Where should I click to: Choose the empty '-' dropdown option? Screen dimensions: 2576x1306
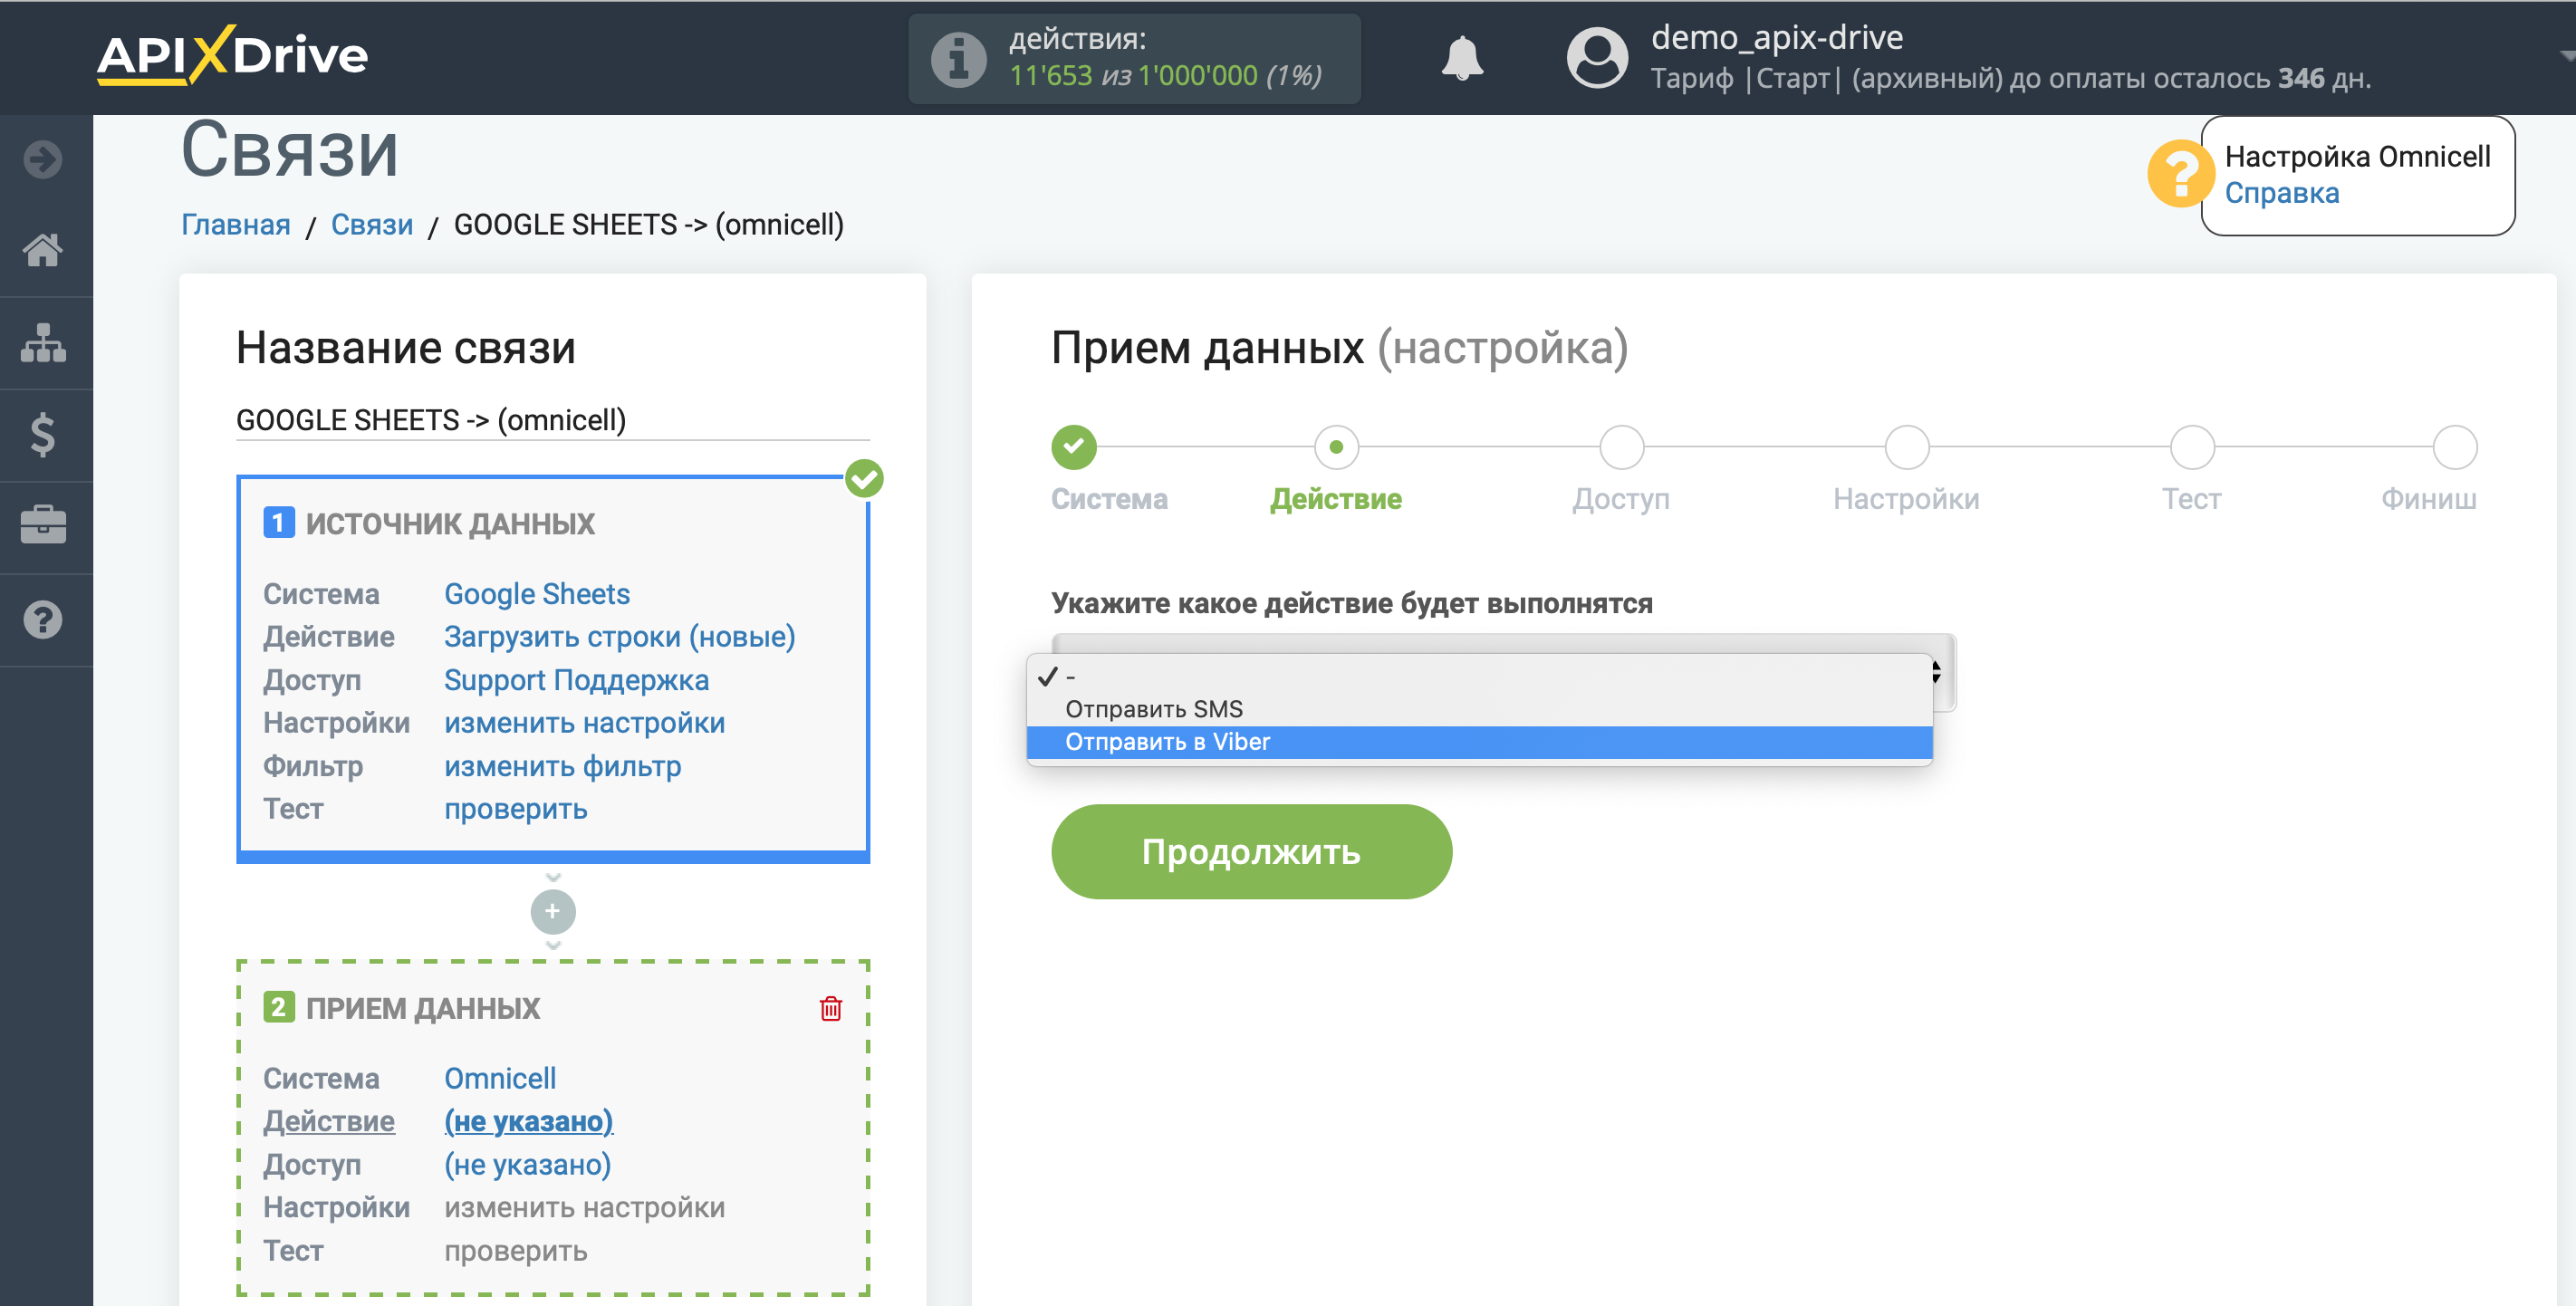[1479, 677]
